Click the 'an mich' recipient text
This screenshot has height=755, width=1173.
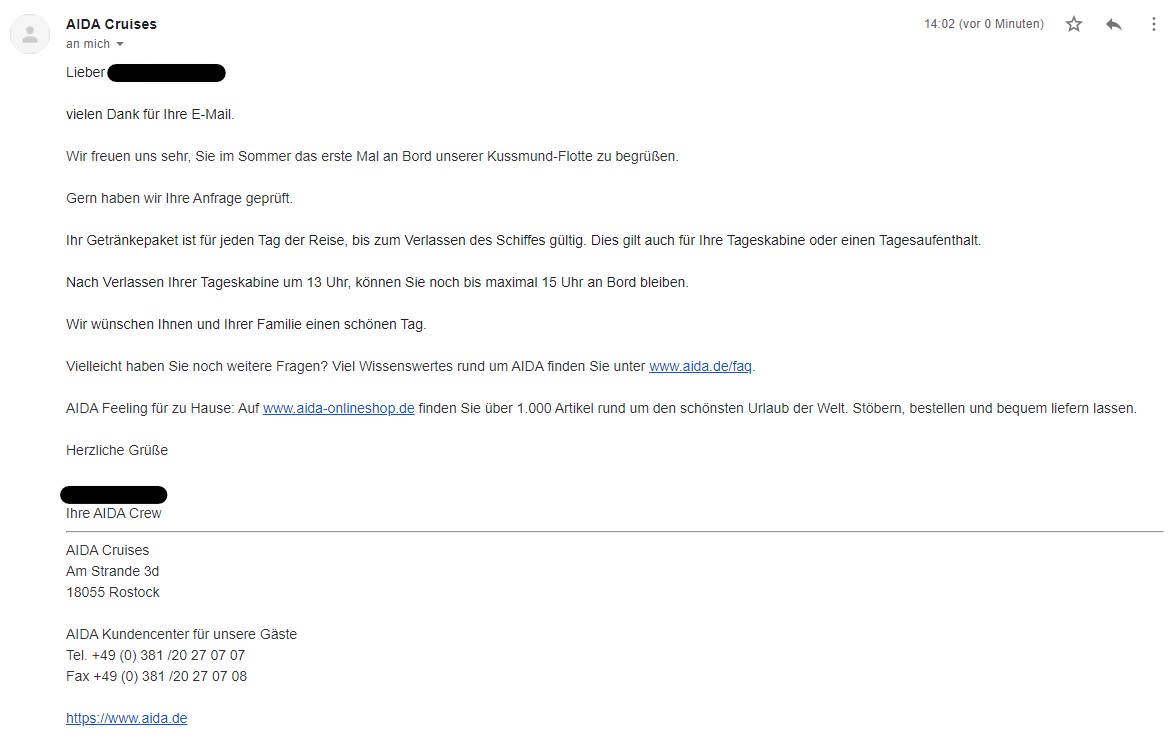[x=88, y=44]
